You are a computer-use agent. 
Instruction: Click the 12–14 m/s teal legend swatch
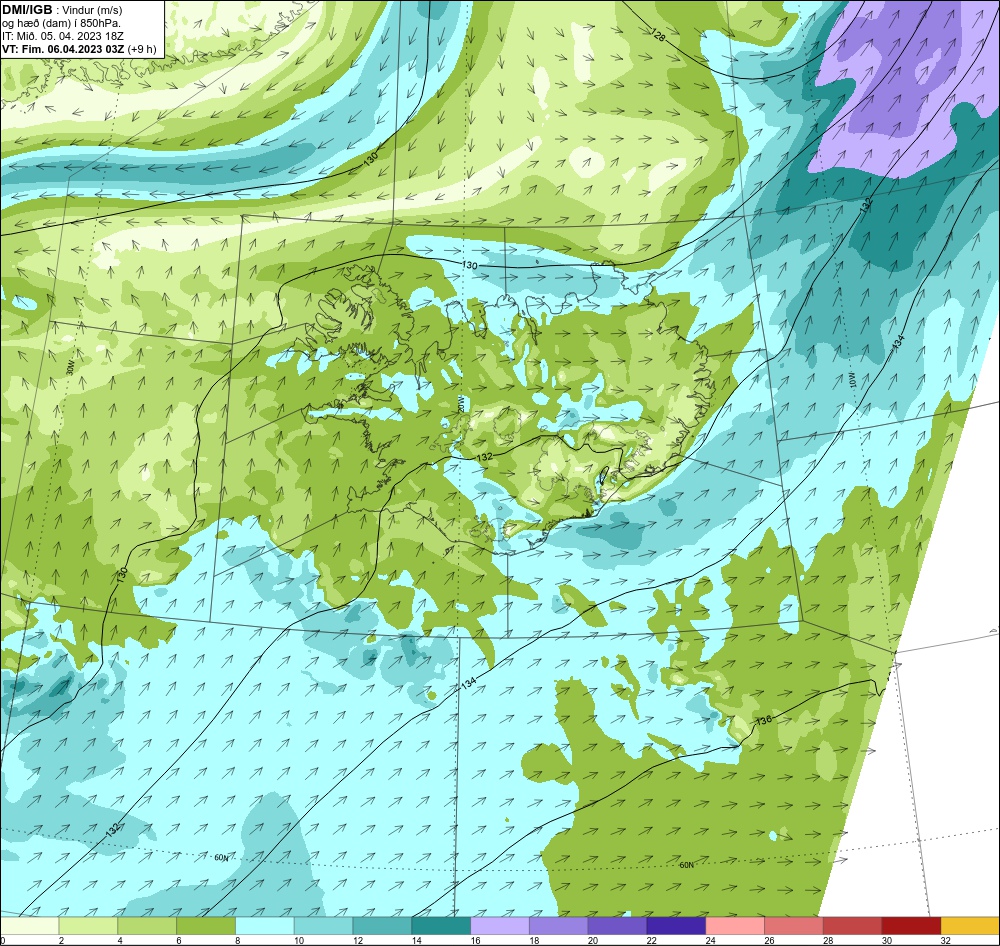382,926
